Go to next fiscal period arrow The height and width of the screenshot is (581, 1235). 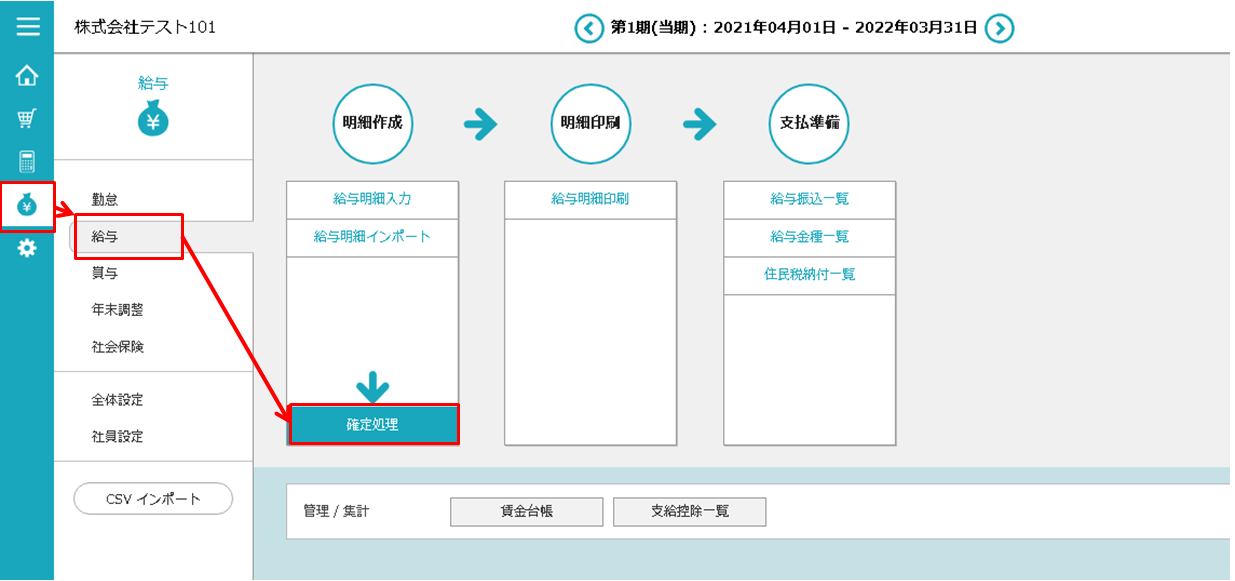pyautogui.click(x=999, y=28)
